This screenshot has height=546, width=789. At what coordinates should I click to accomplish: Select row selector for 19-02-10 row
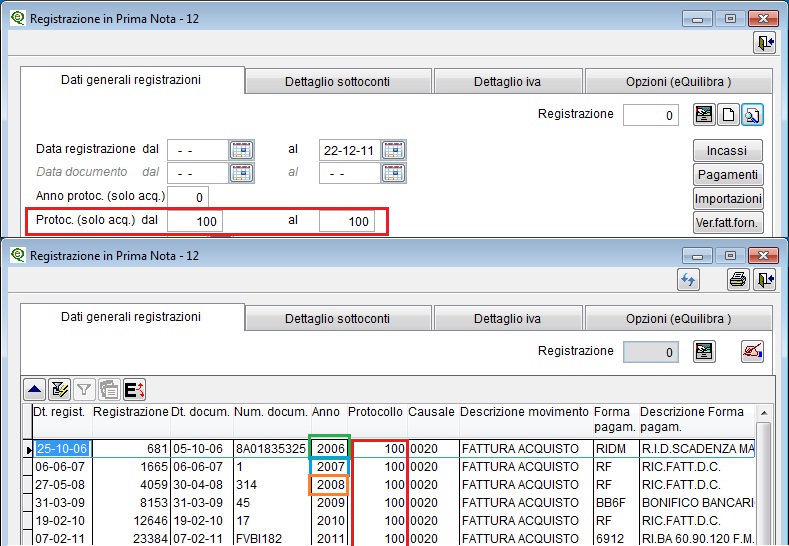click(x=27, y=521)
